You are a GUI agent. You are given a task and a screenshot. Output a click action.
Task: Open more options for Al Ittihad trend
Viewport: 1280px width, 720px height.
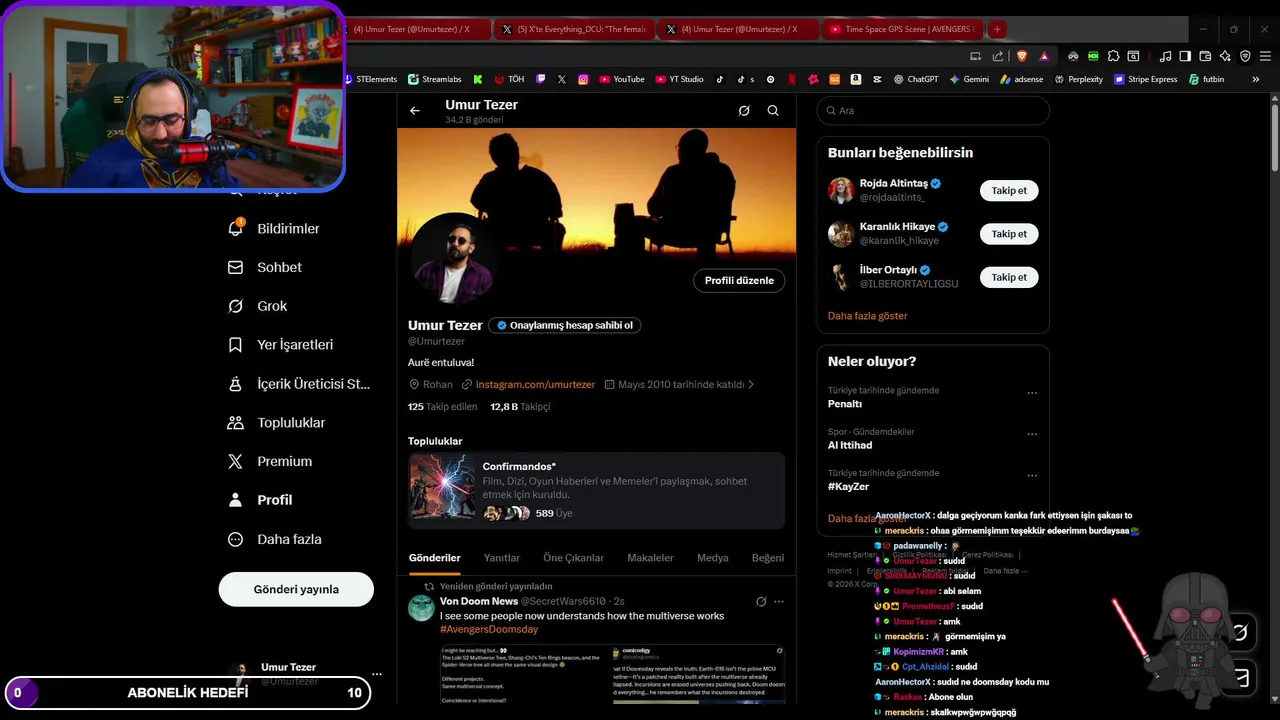(1032, 434)
